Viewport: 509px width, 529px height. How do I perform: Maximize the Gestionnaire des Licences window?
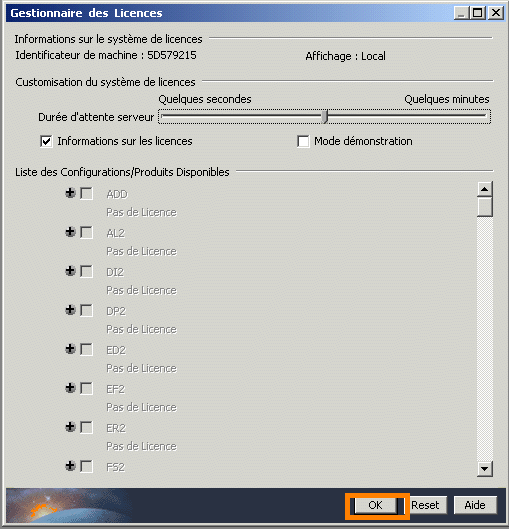click(478, 13)
